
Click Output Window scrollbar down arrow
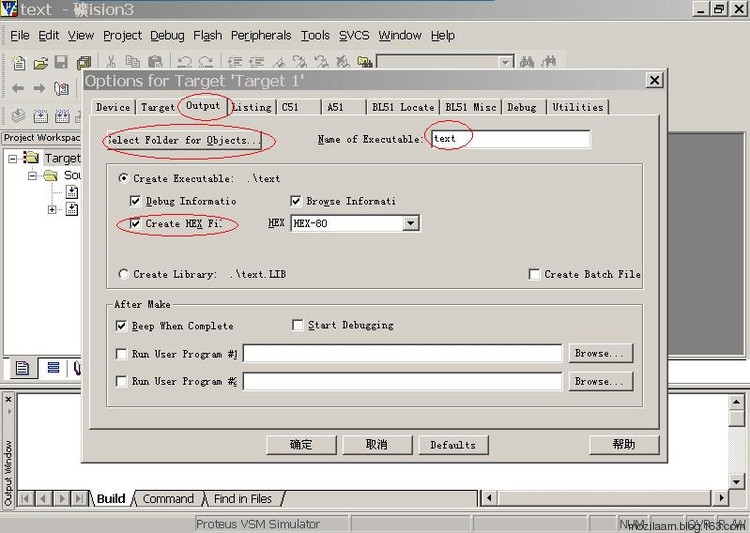click(x=736, y=482)
